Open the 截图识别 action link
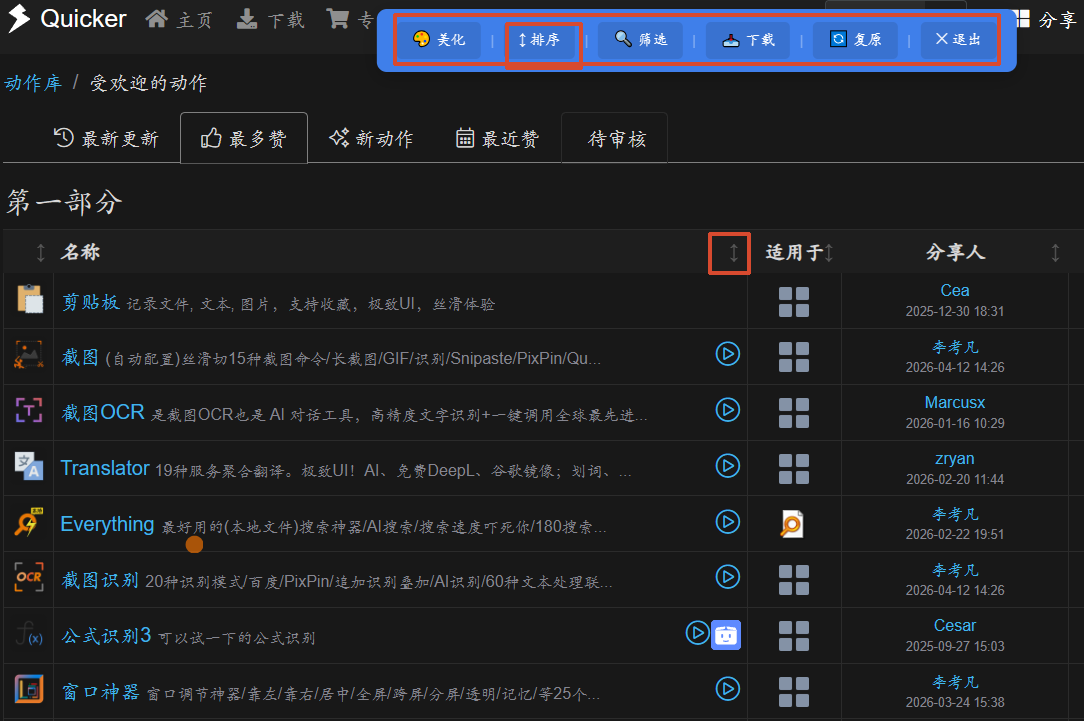The width and height of the screenshot is (1084, 721). click(100, 580)
